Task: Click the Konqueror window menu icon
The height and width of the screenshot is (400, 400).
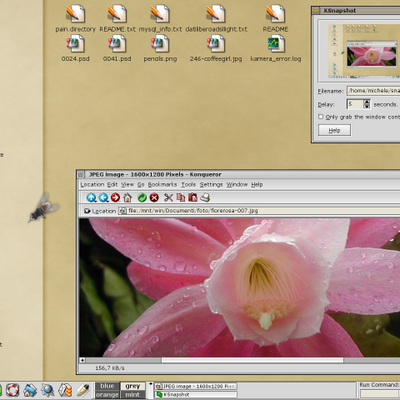Action: (x=81, y=174)
